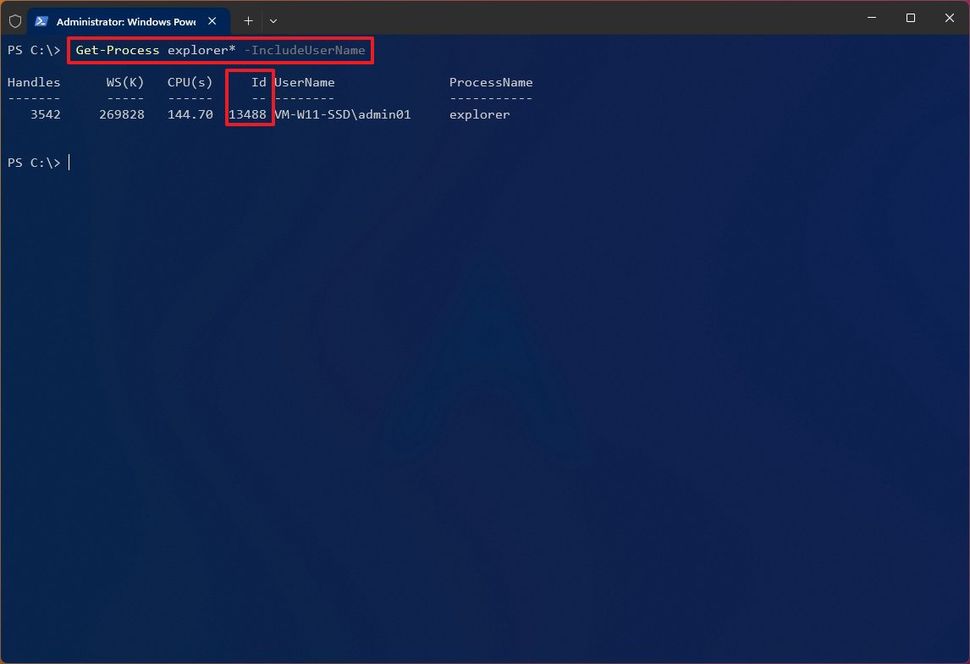Click the CPU(s) column header

190,82
